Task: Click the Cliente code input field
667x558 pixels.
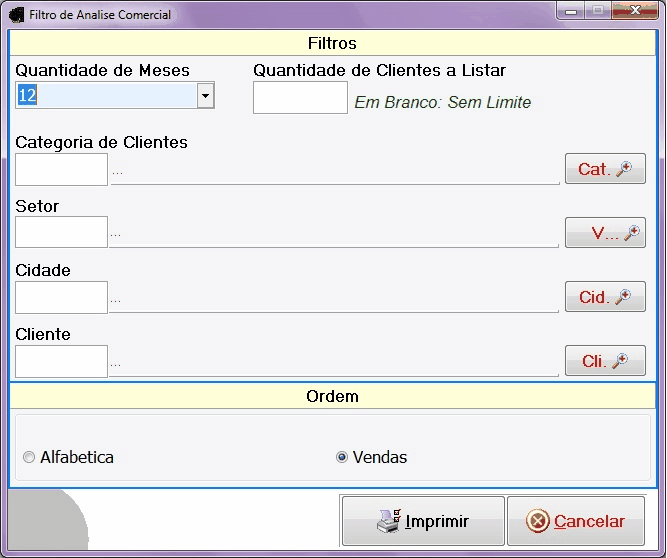Action: pos(61,361)
